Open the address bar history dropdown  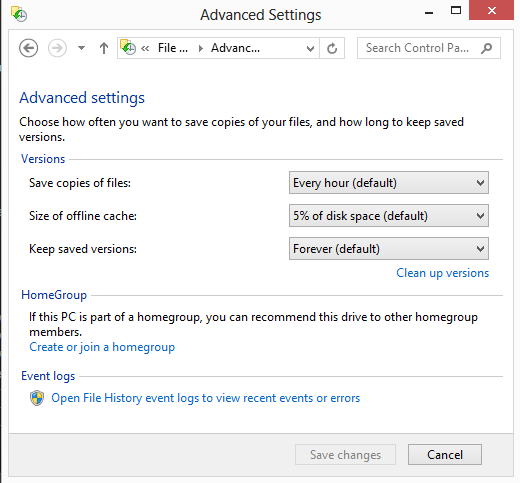pos(310,49)
